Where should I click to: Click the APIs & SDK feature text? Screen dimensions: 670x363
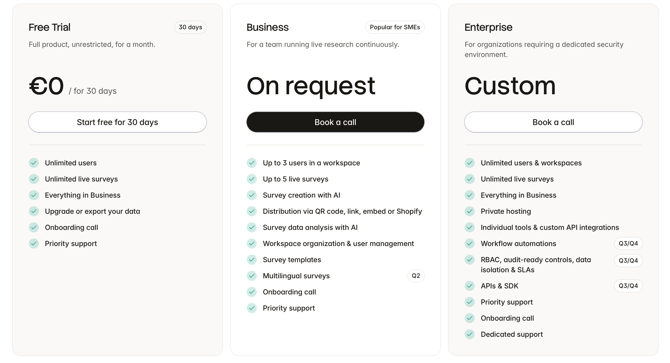[500, 286]
